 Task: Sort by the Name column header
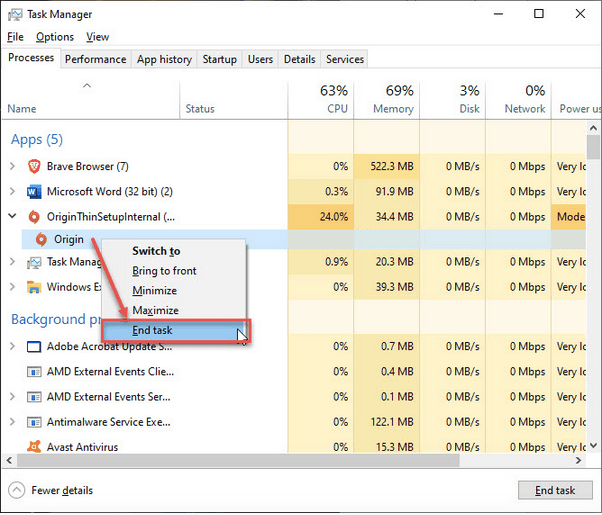coord(91,100)
